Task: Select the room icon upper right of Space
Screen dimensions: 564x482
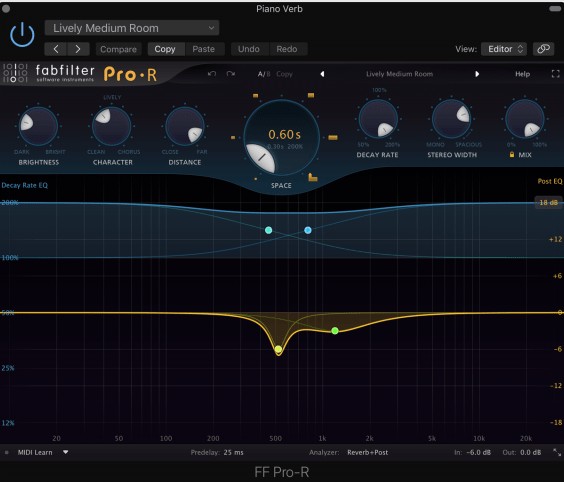Action: [311, 95]
